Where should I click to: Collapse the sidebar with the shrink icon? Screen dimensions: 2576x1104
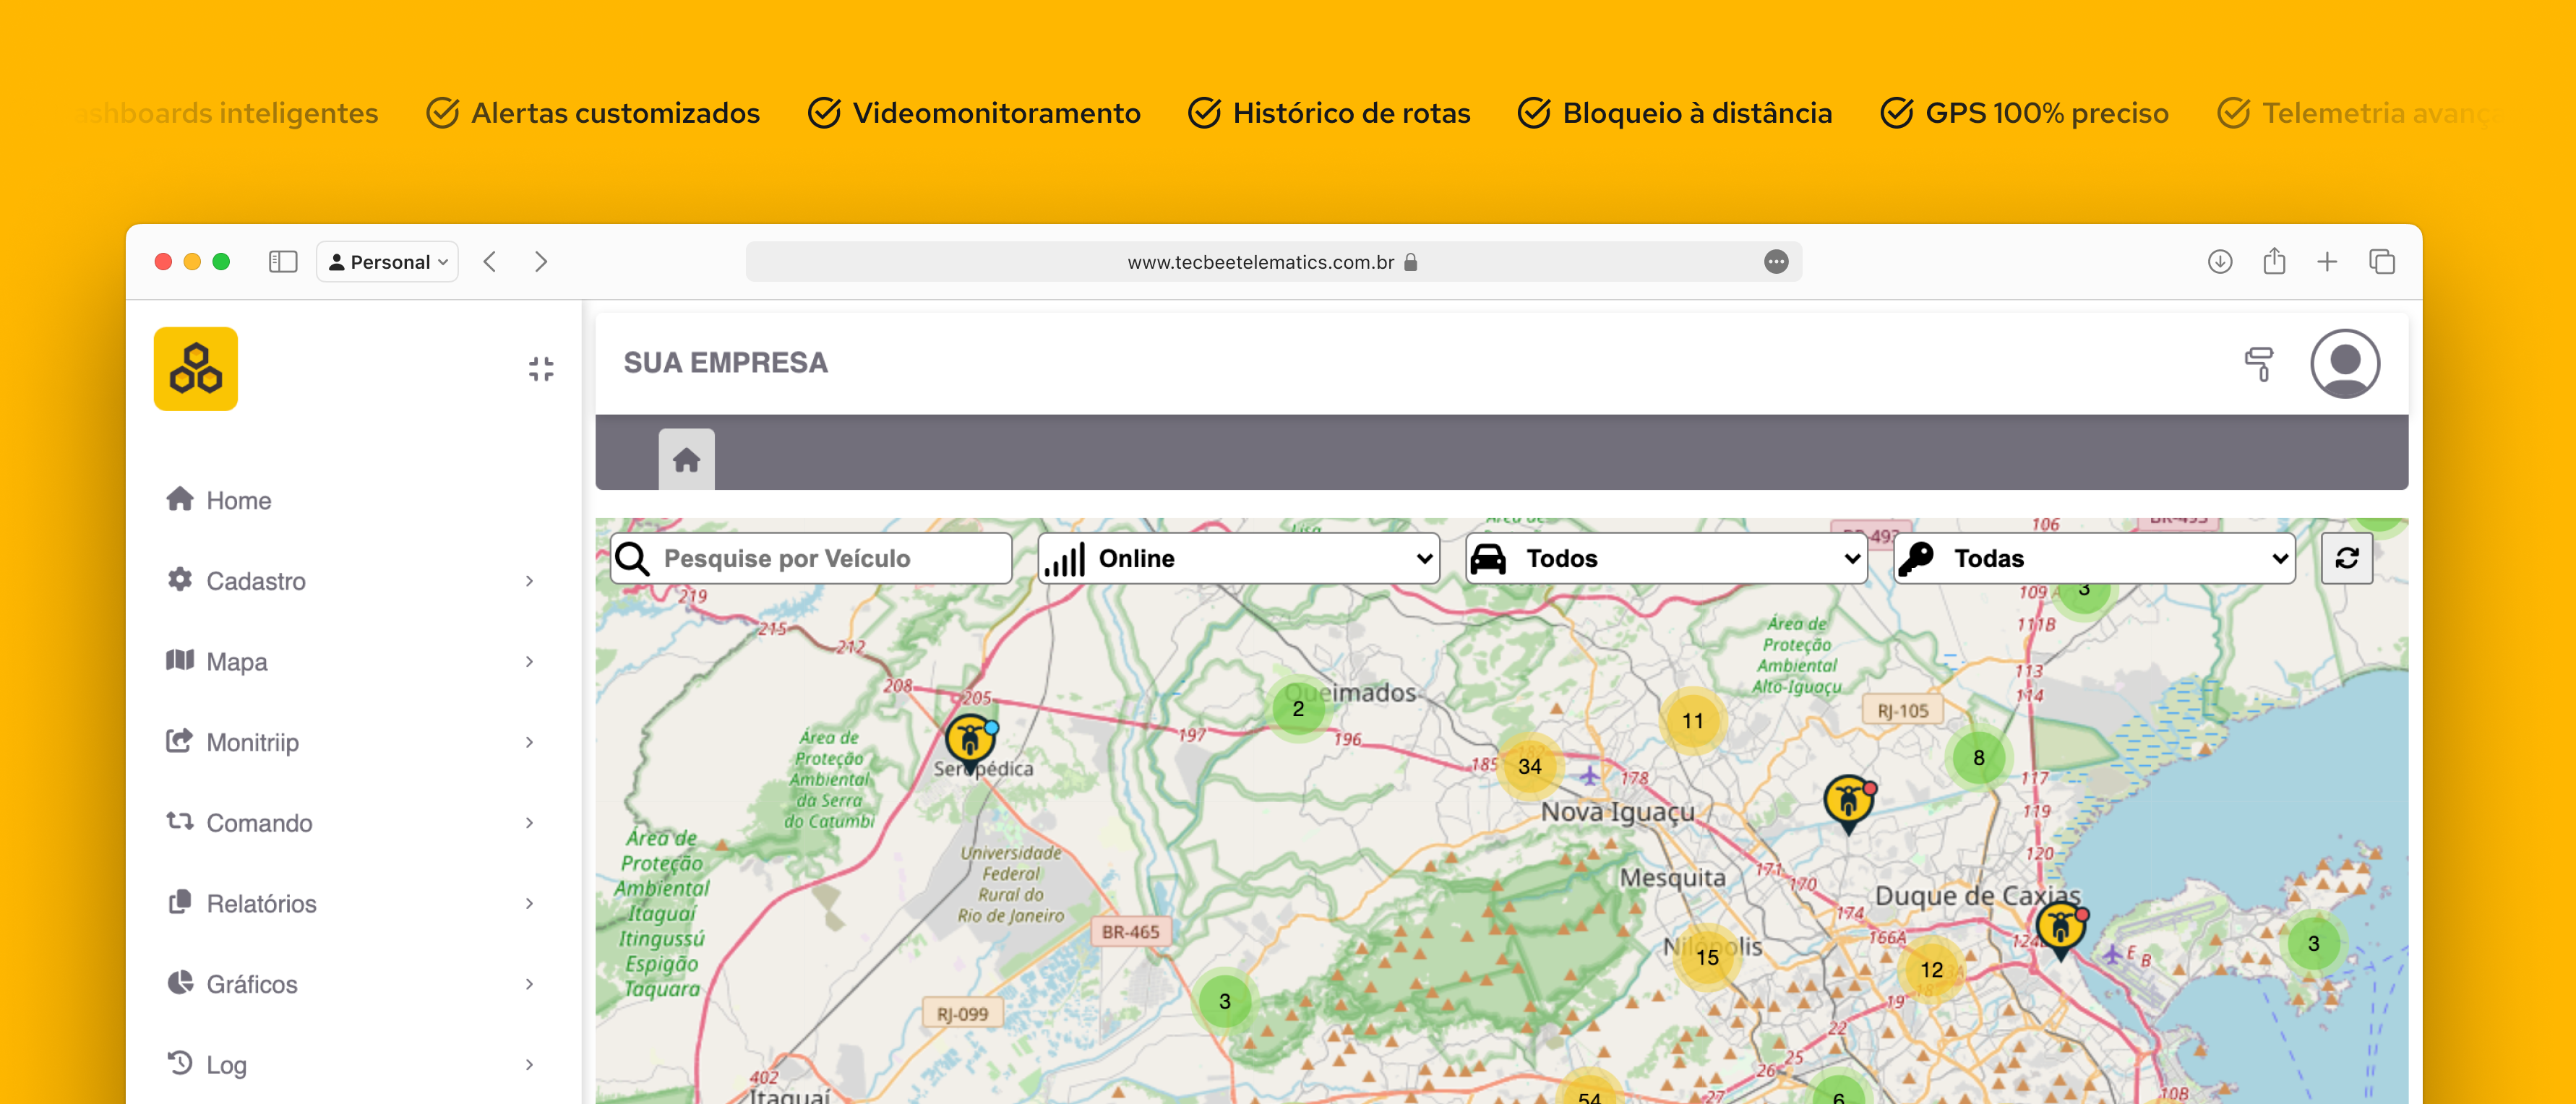pos(541,369)
